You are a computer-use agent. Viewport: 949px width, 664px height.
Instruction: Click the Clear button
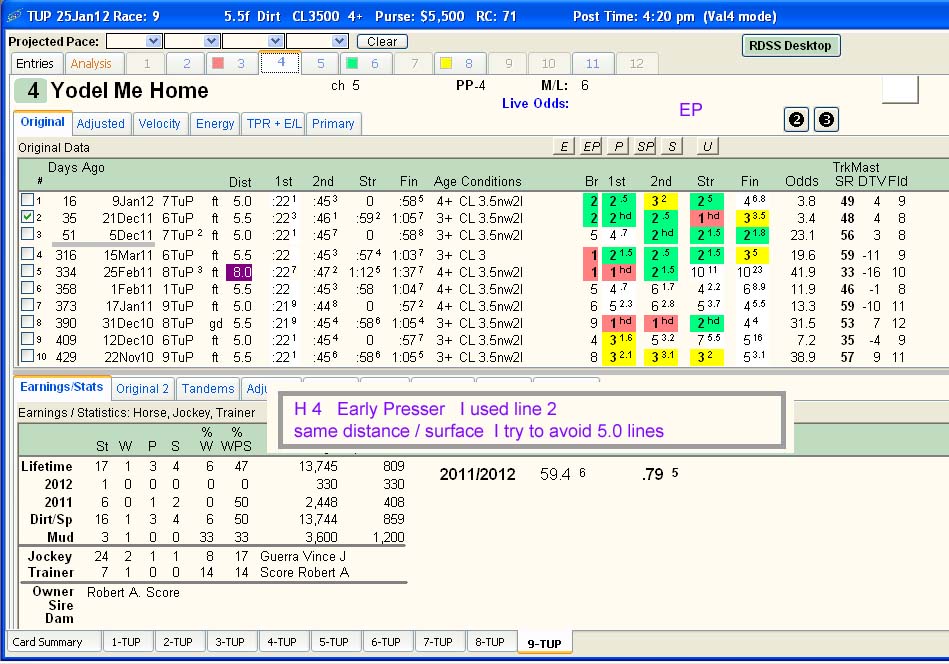382,41
